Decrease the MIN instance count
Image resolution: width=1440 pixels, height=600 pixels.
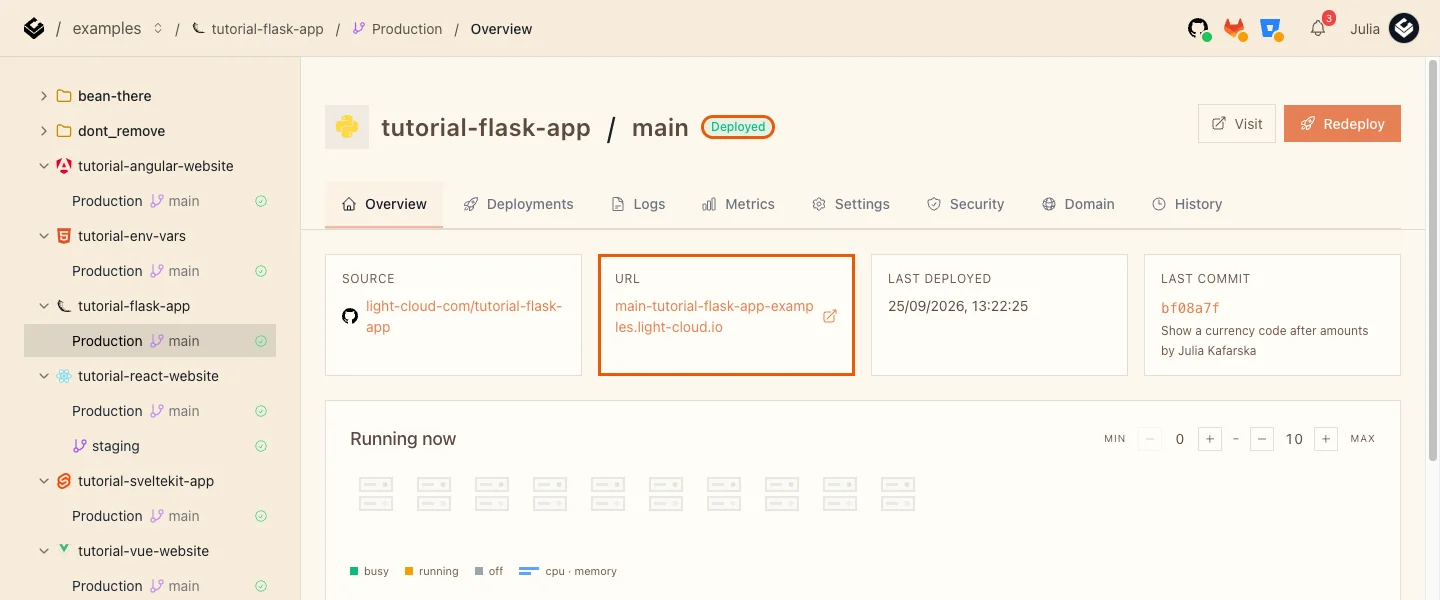coord(1150,439)
